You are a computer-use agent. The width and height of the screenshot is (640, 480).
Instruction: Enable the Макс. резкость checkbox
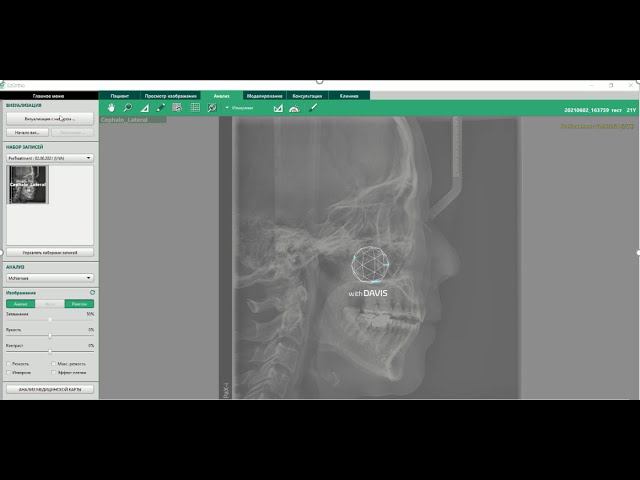[x=53, y=364]
